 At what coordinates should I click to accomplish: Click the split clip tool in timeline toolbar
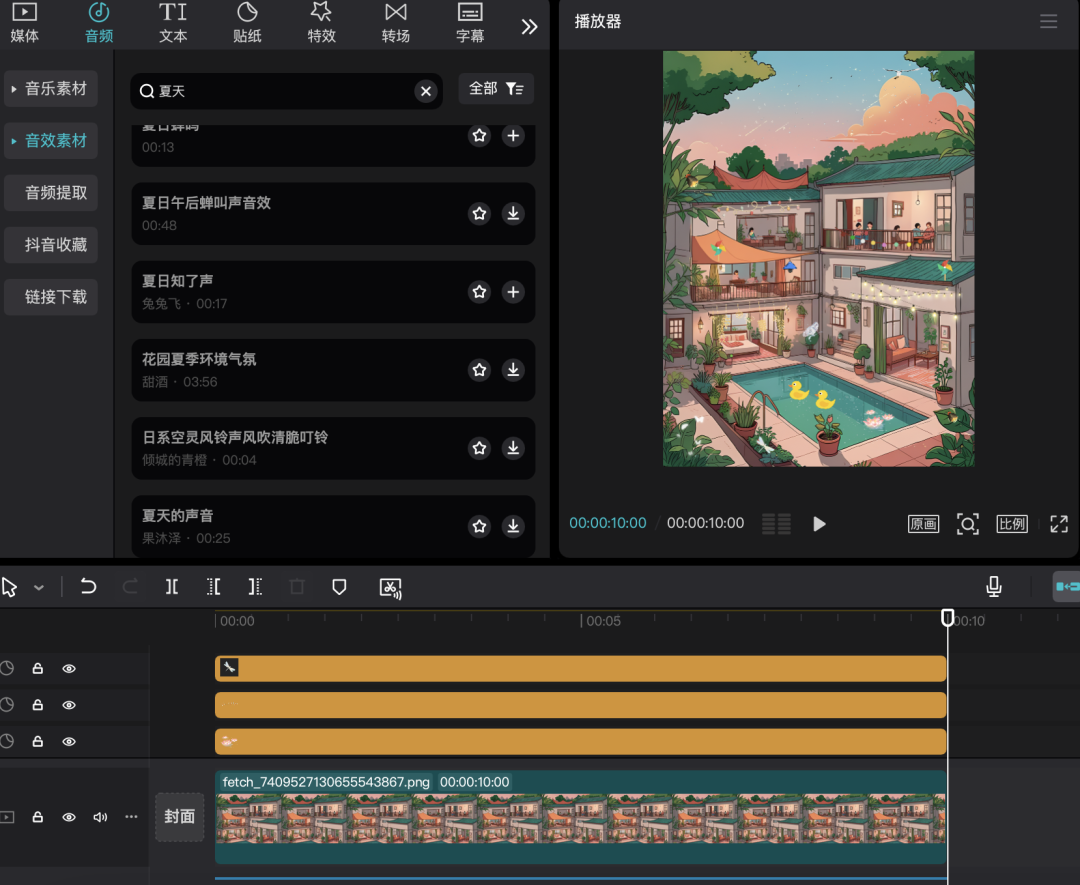[x=172, y=587]
